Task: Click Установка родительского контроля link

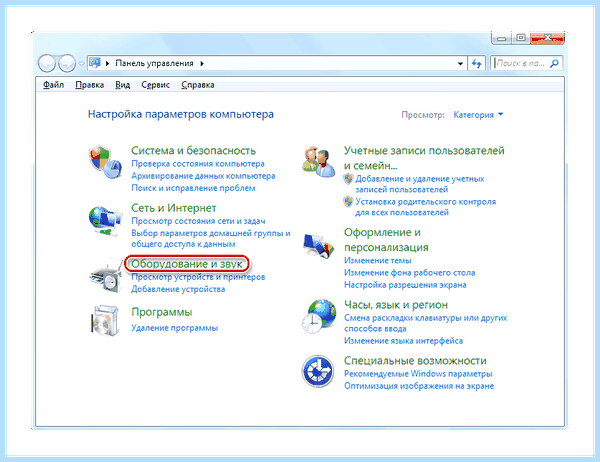Action: pyautogui.click(x=426, y=207)
